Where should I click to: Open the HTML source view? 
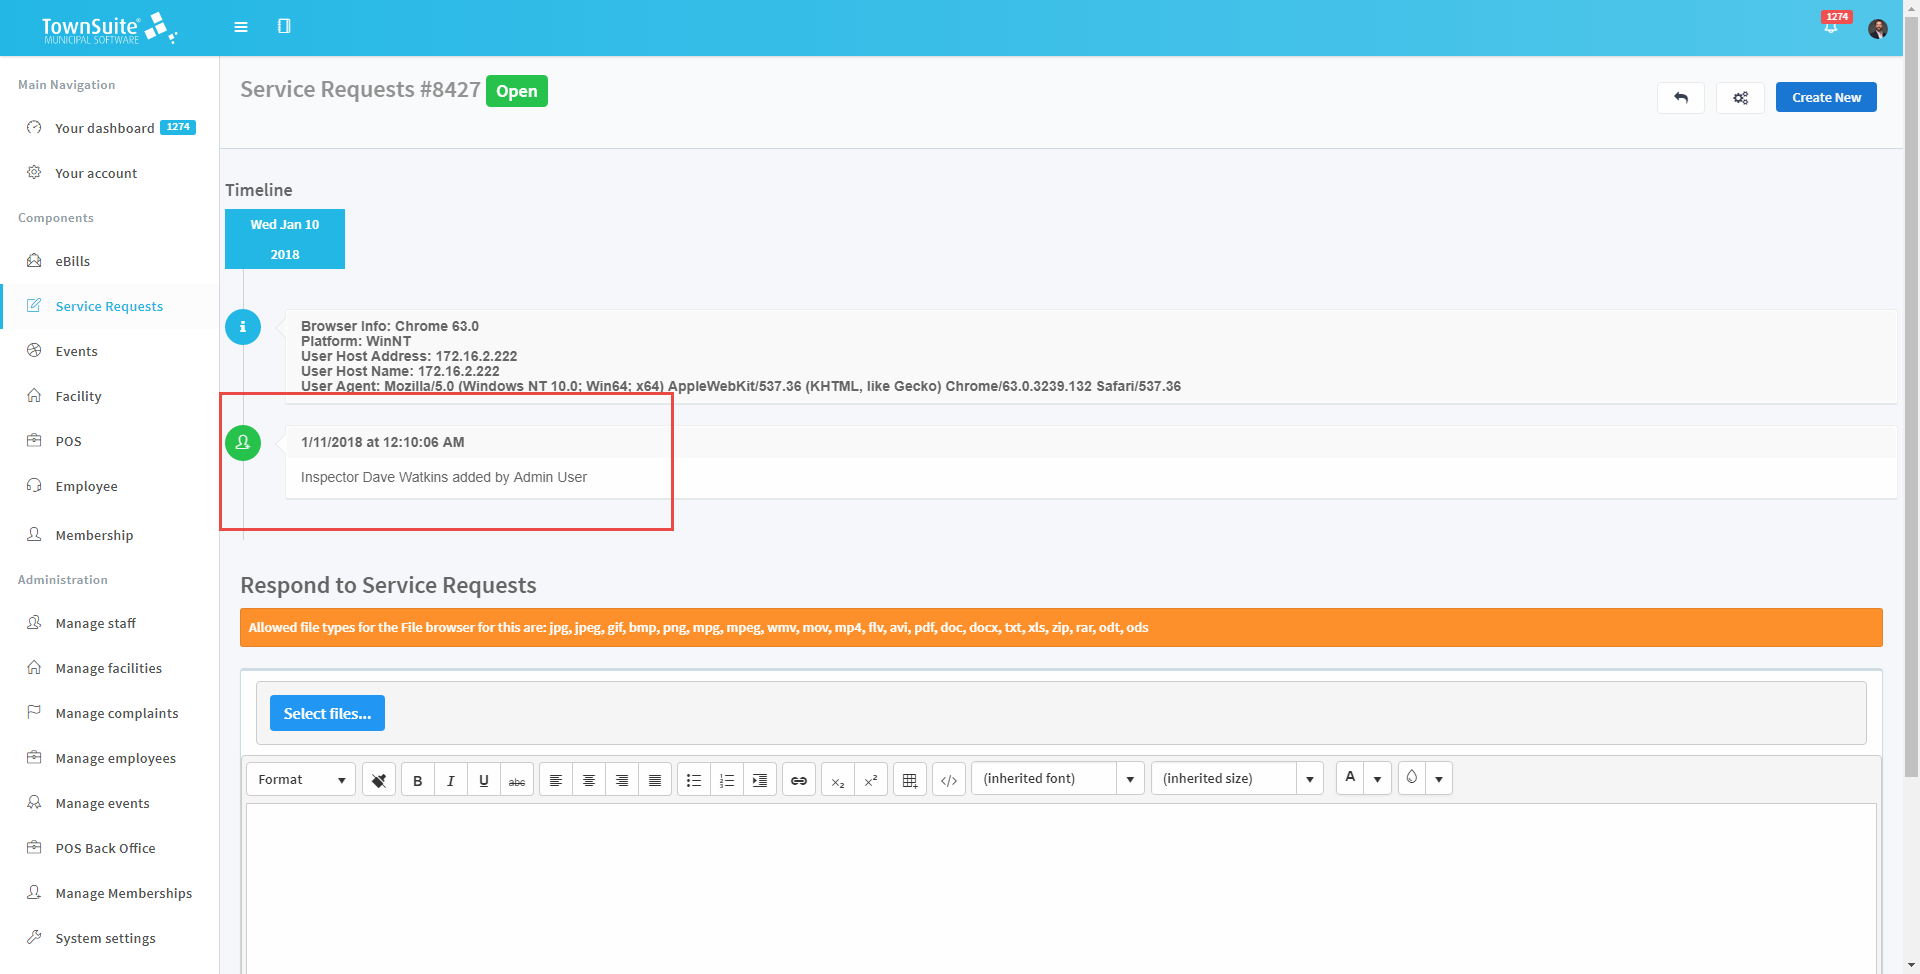[949, 780]
